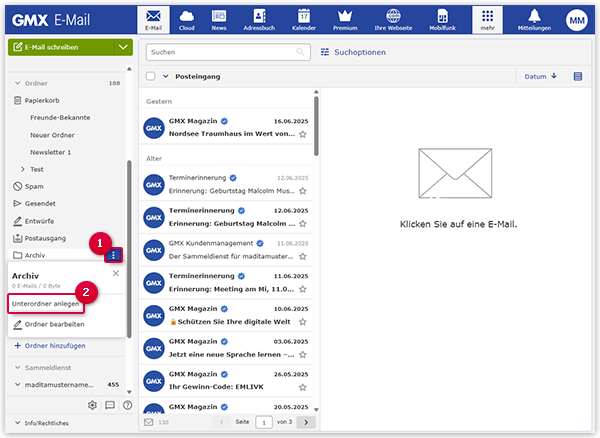Open dropdown arrow beside E-Mail schreiben

(x=123, y=47)
